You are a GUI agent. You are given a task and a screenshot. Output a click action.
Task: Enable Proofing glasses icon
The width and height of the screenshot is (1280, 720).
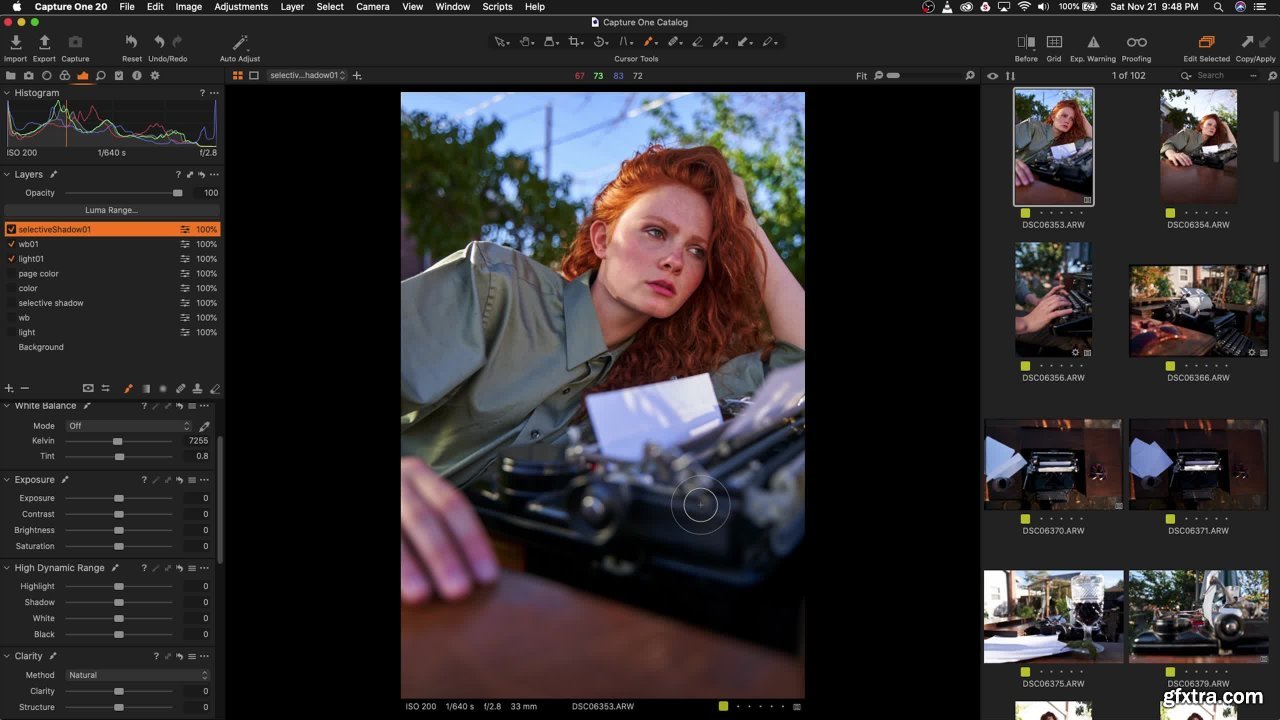[1136, 43]
